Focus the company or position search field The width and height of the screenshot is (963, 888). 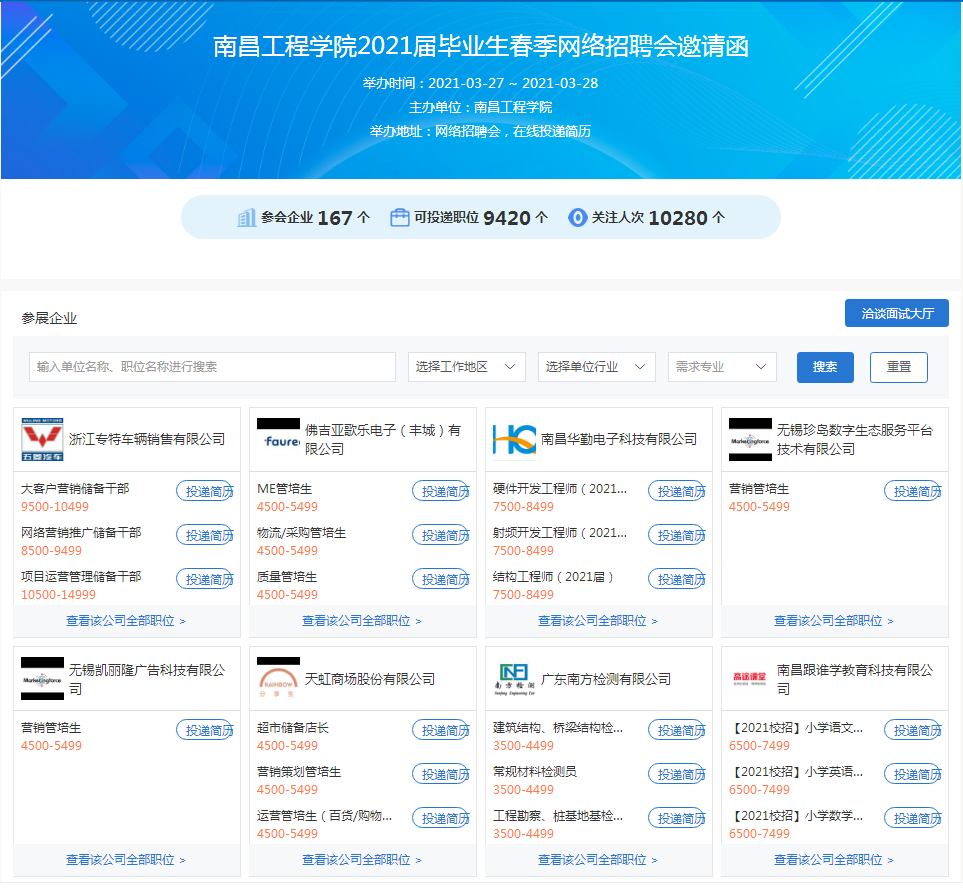click(212, 367)
